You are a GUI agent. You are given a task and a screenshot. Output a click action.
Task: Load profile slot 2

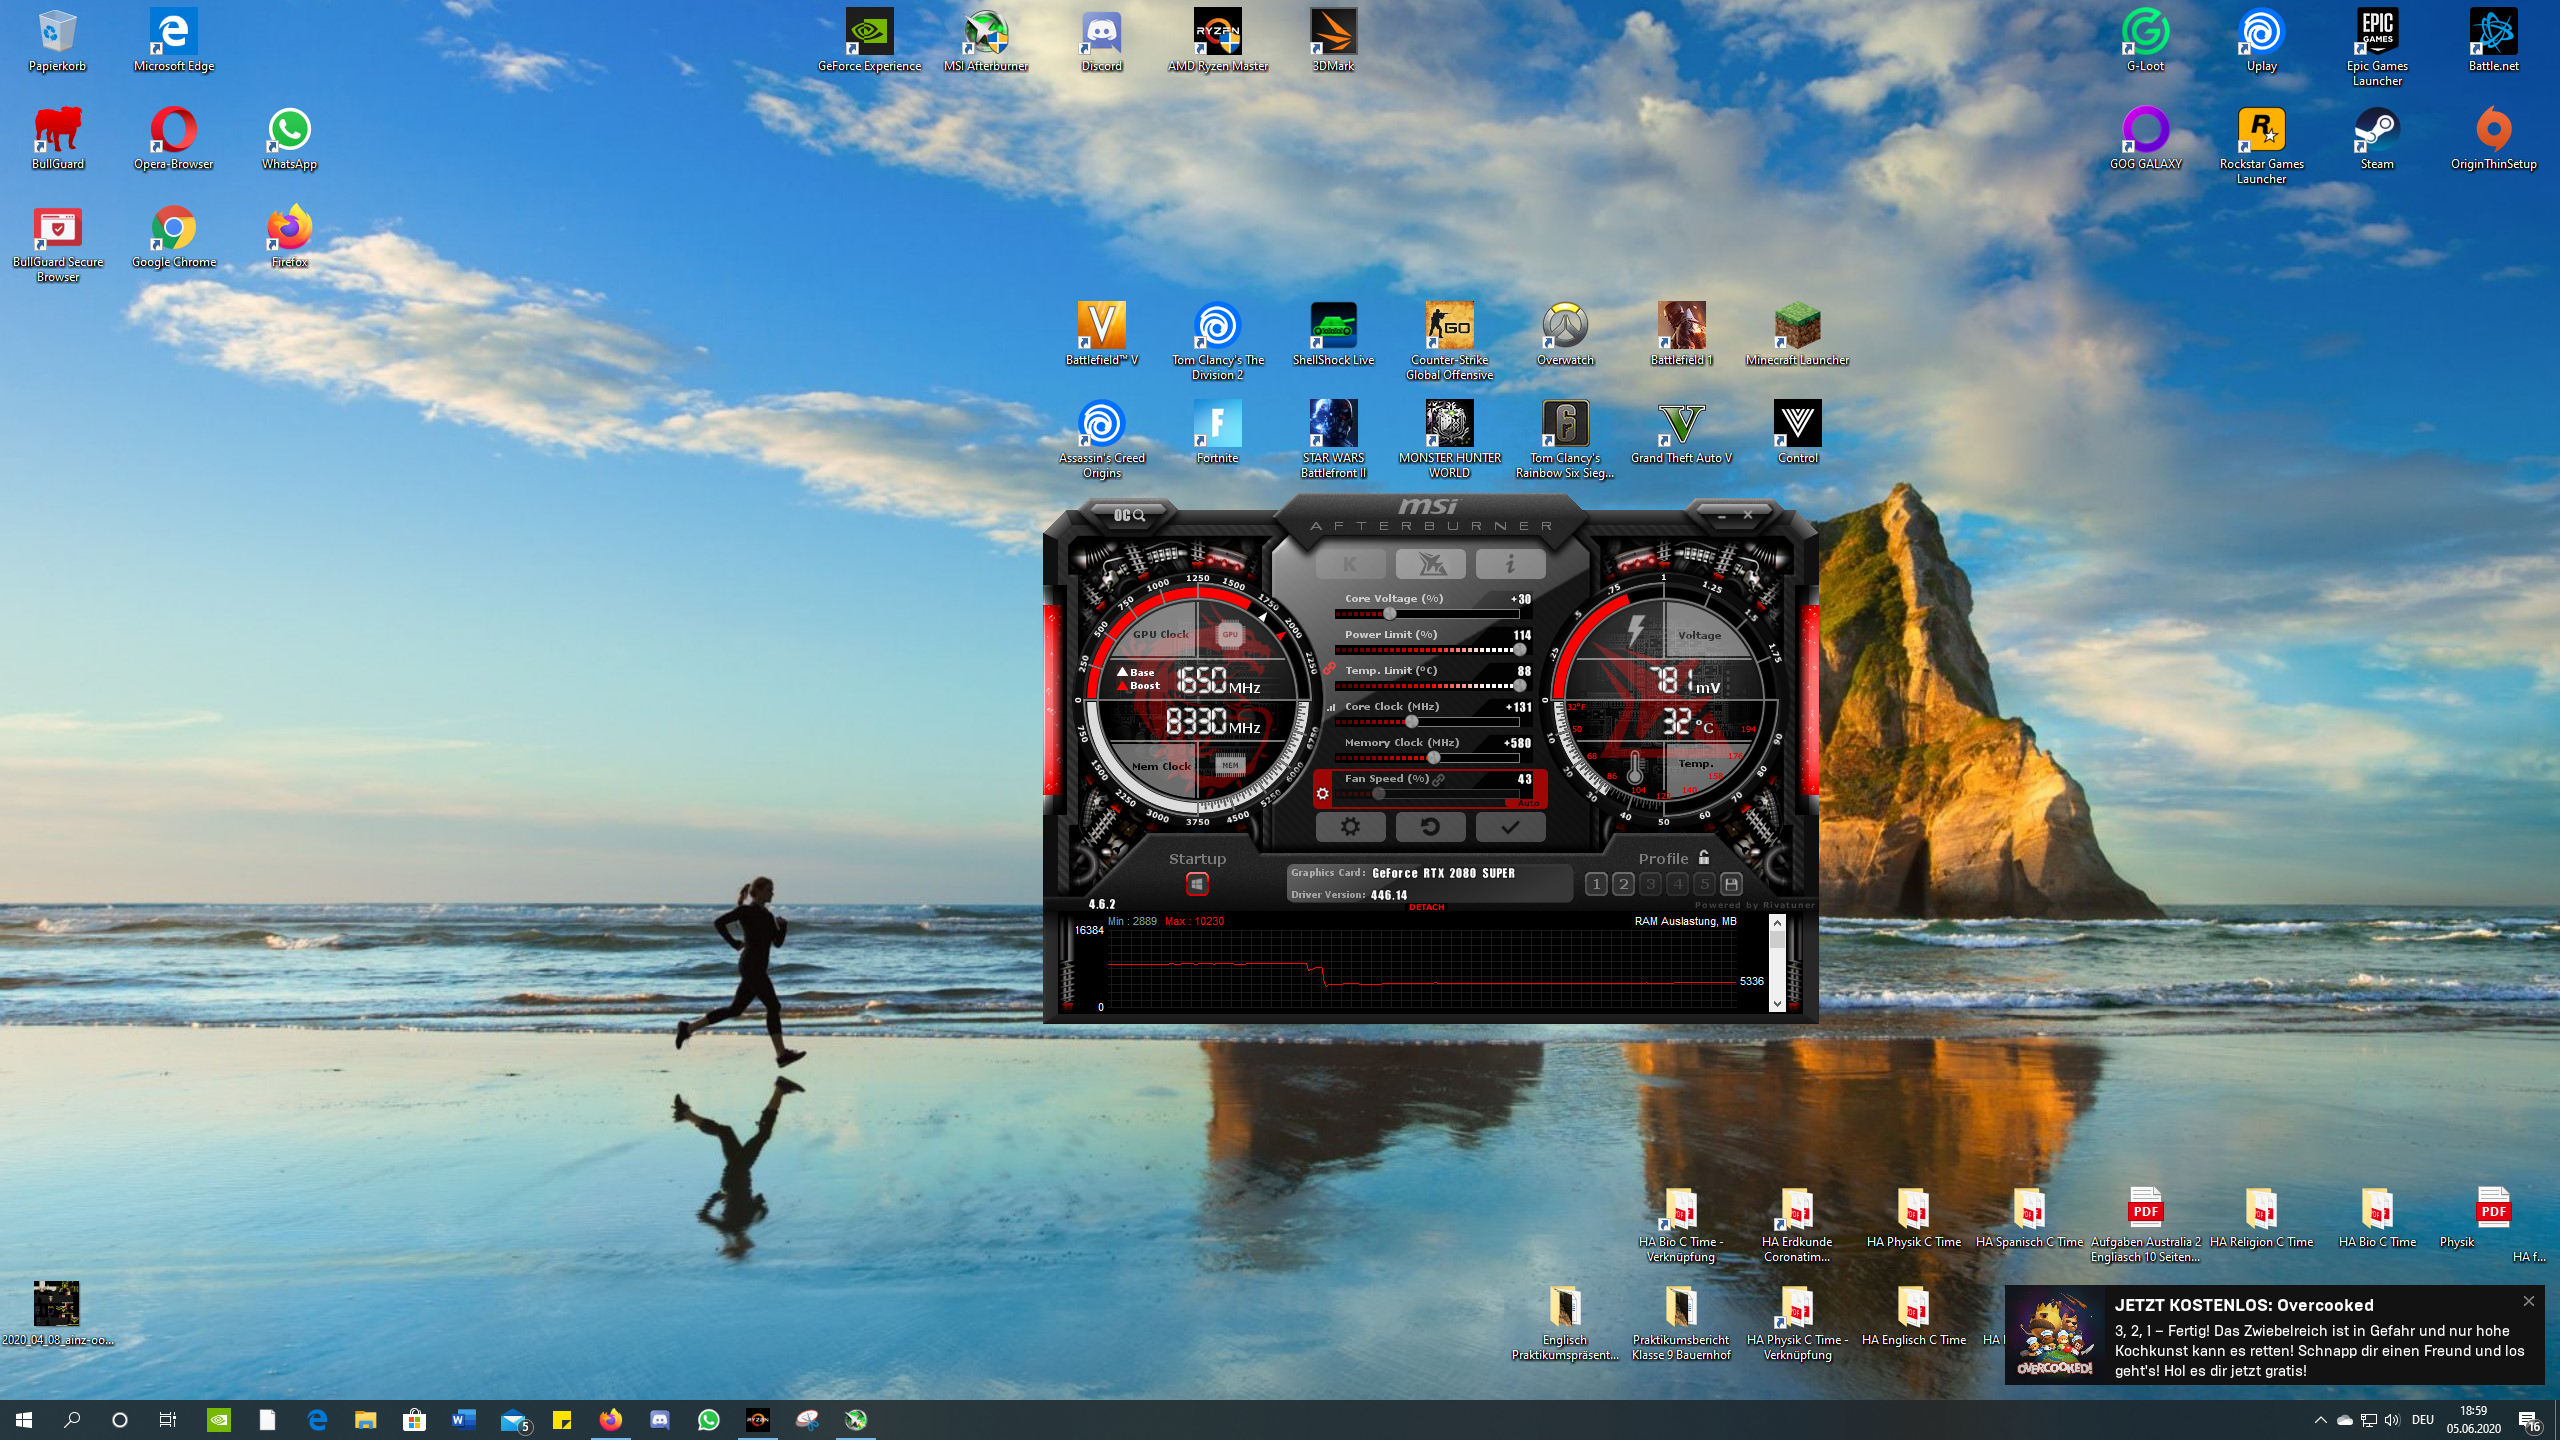[1623, 884]
